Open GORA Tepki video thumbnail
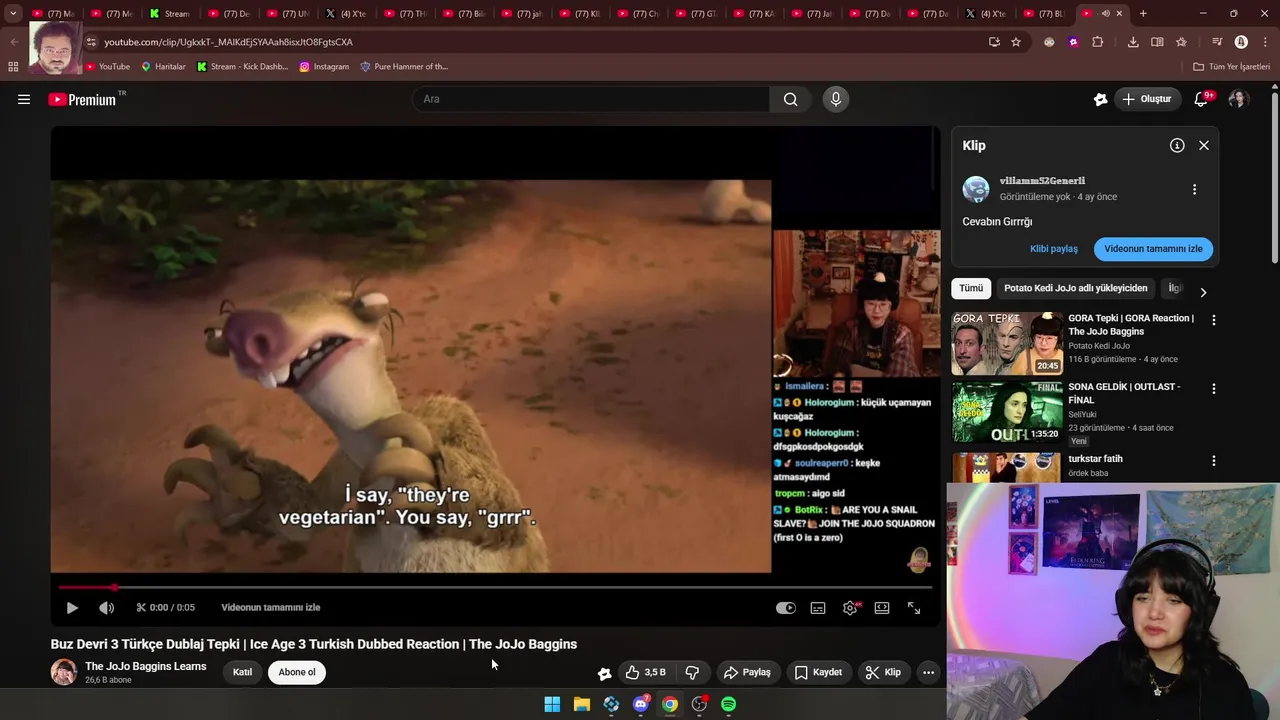This screenshot has width=1280, height=720. point(1007,343)
